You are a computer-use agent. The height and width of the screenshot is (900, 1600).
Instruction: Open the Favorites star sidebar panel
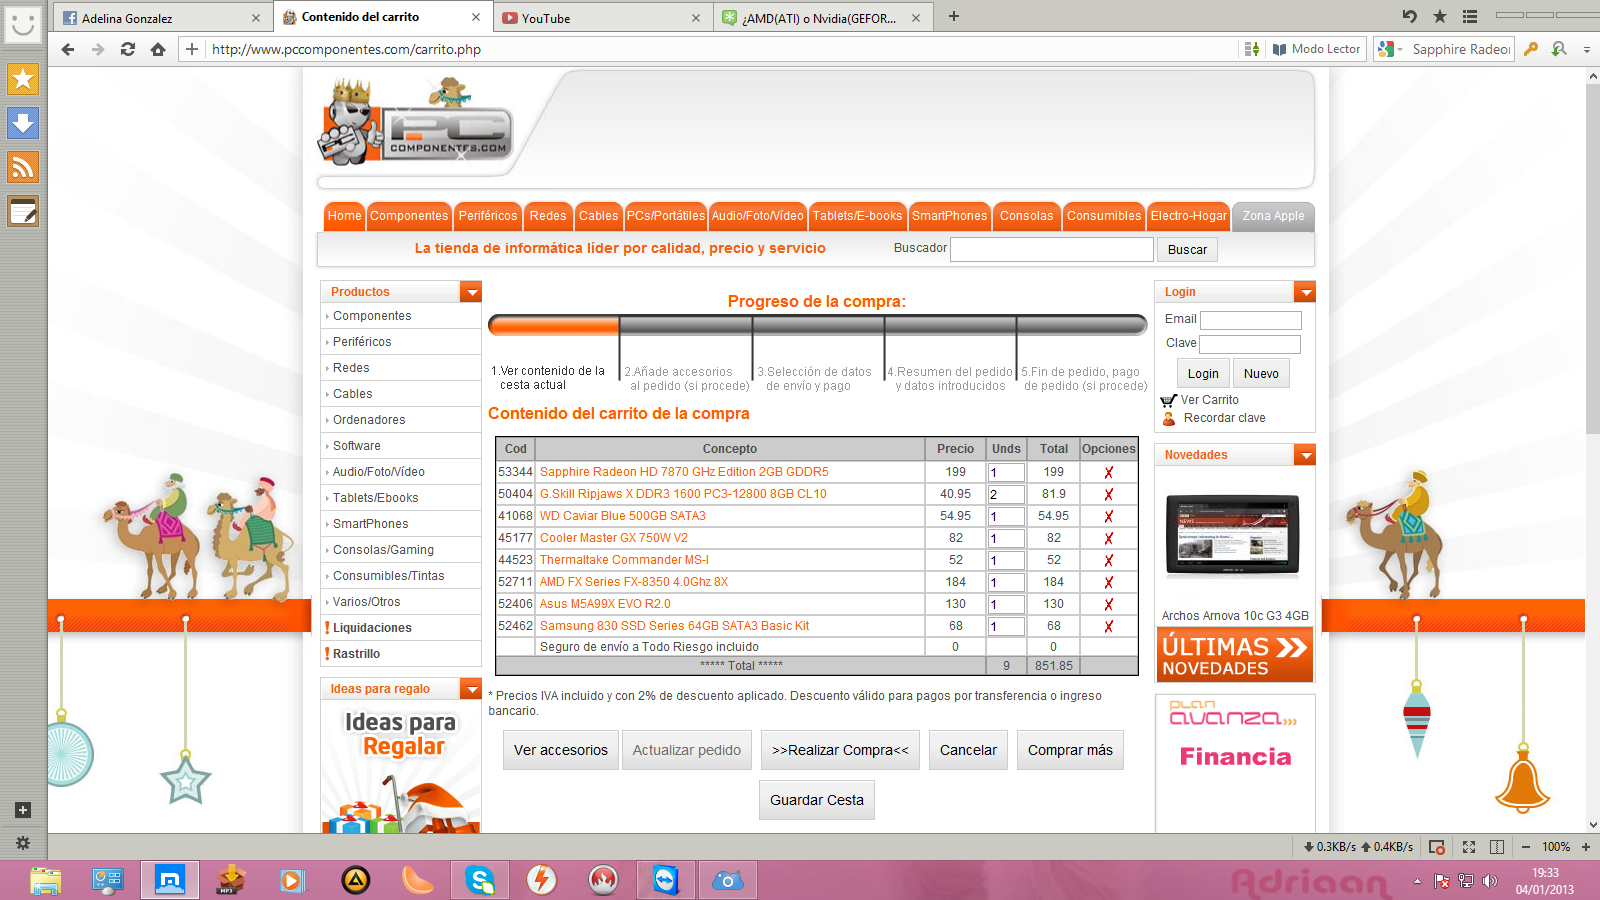coord(23,79)
